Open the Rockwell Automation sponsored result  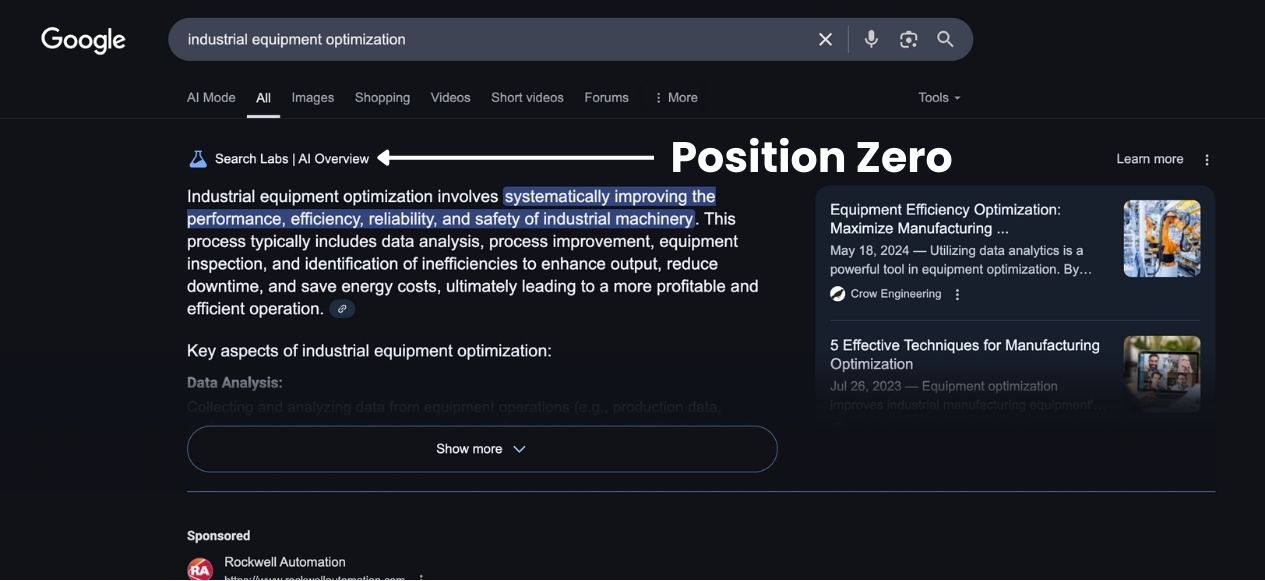[284, 562]
